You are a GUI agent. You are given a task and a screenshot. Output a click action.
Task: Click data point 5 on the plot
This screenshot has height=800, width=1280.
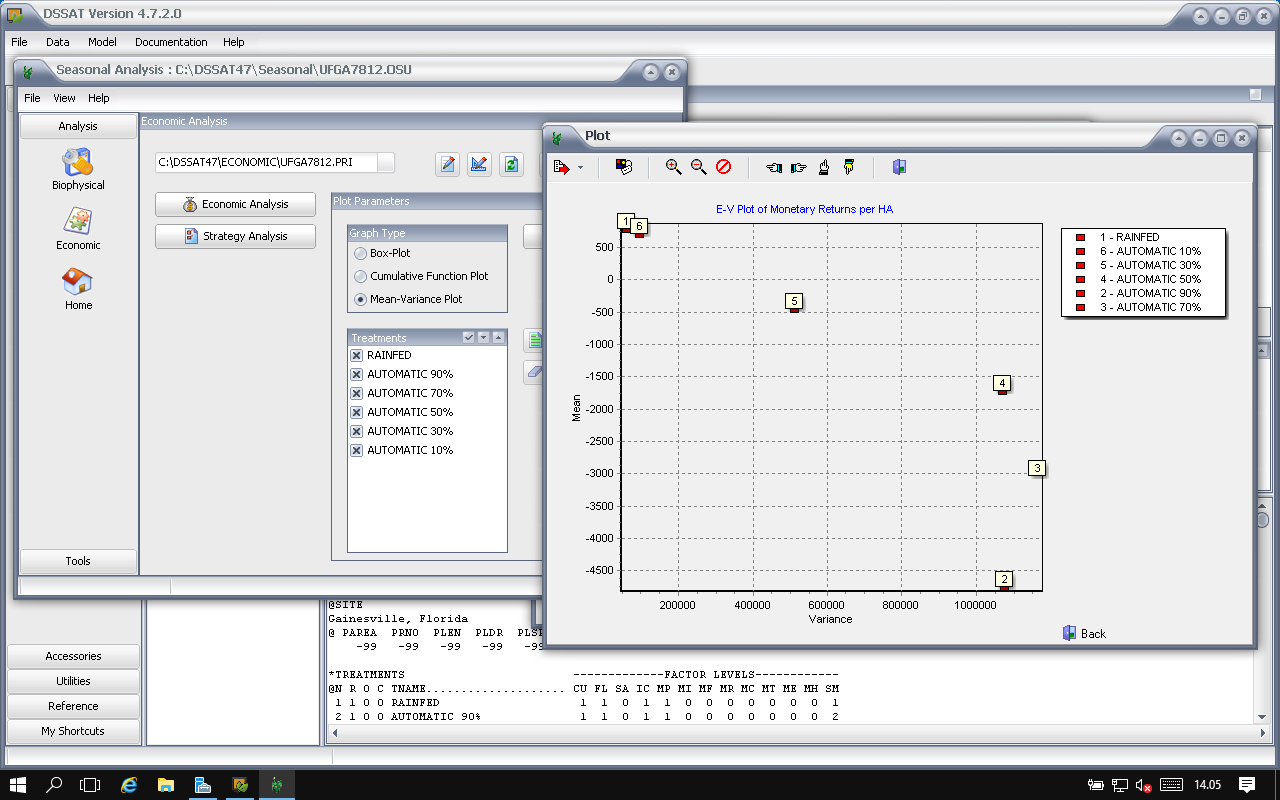tap(794, 309)
